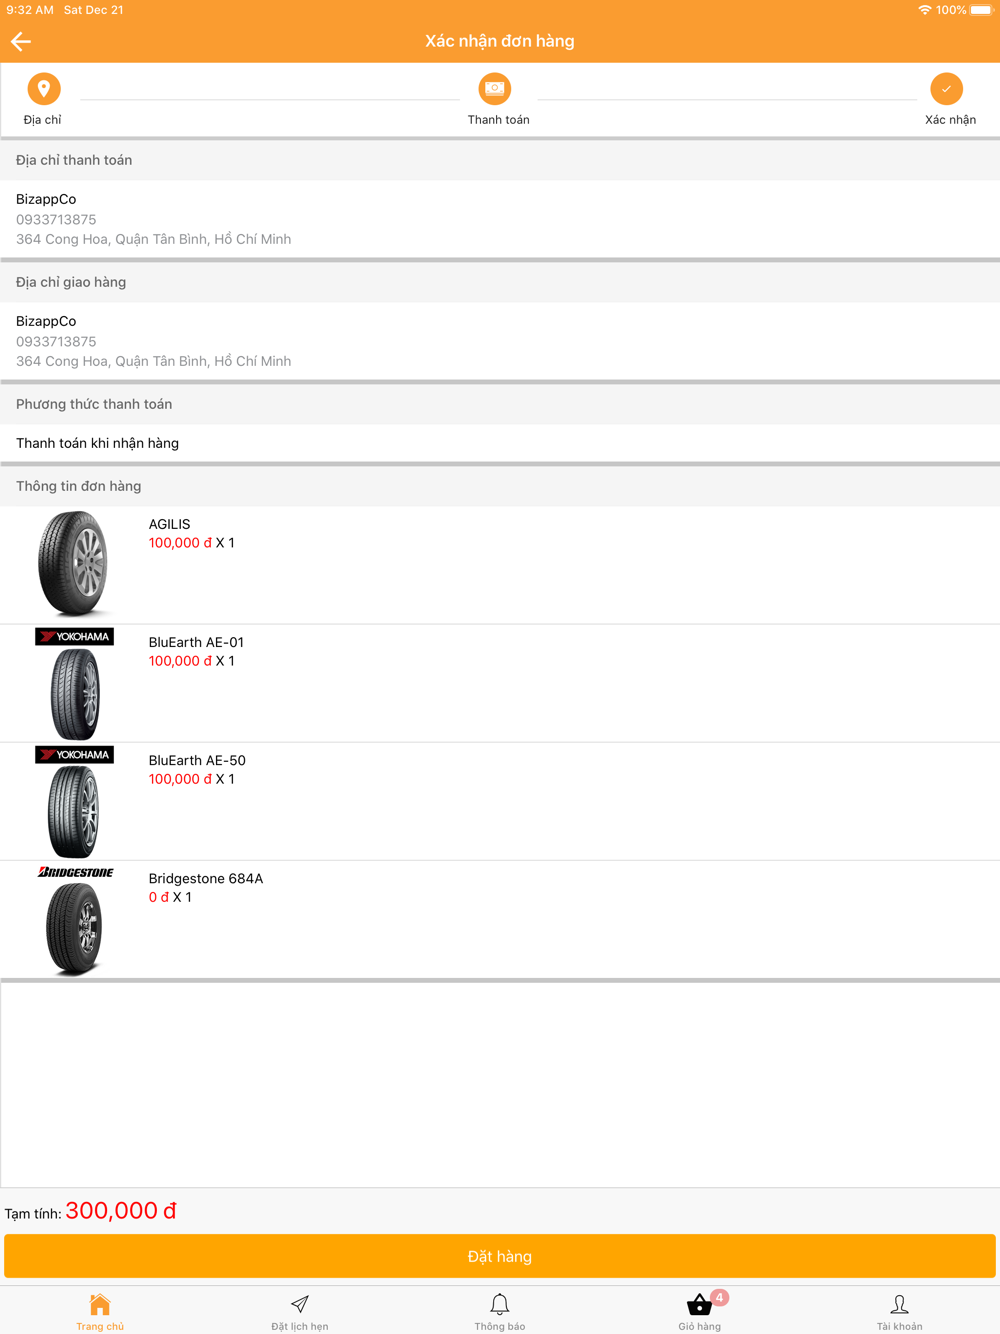The width and height of the screenshot is (1000, 1334).
Task: Select the Bridgestone 684A tire image
Action: tap(75, 920)
